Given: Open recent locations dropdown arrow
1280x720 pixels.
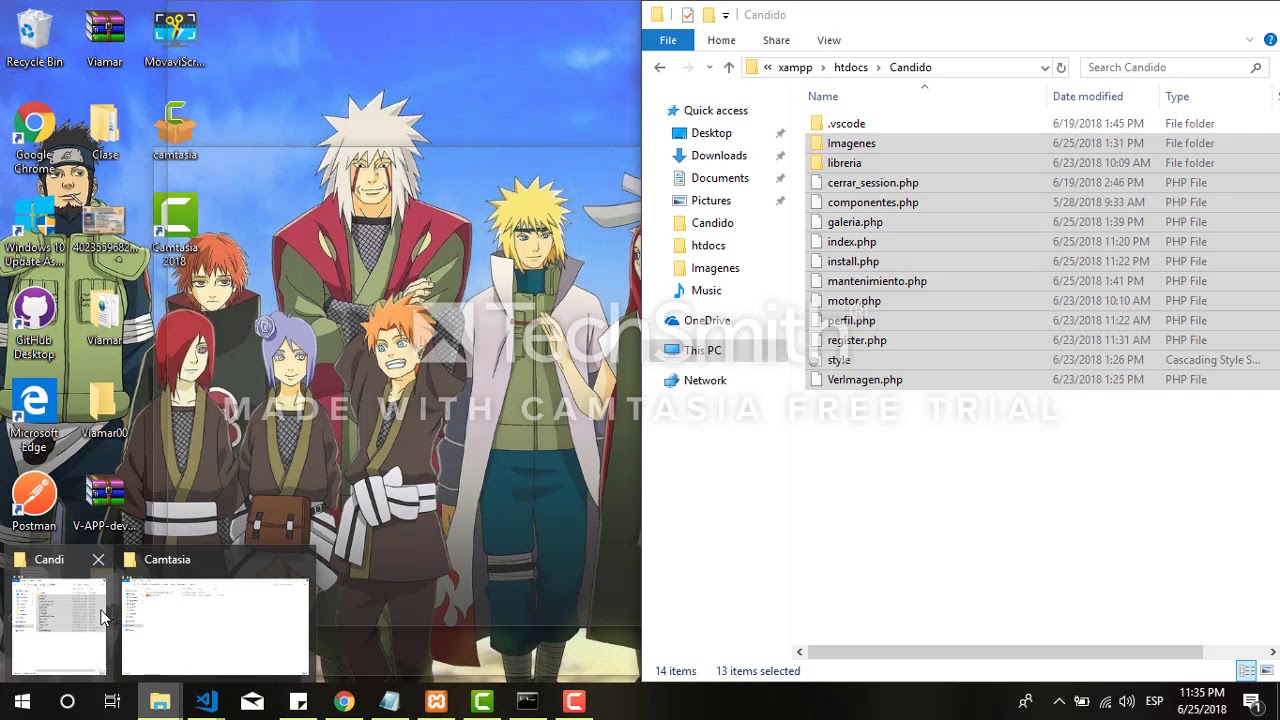Looking at the screenshot, I should tap(709, 67).
